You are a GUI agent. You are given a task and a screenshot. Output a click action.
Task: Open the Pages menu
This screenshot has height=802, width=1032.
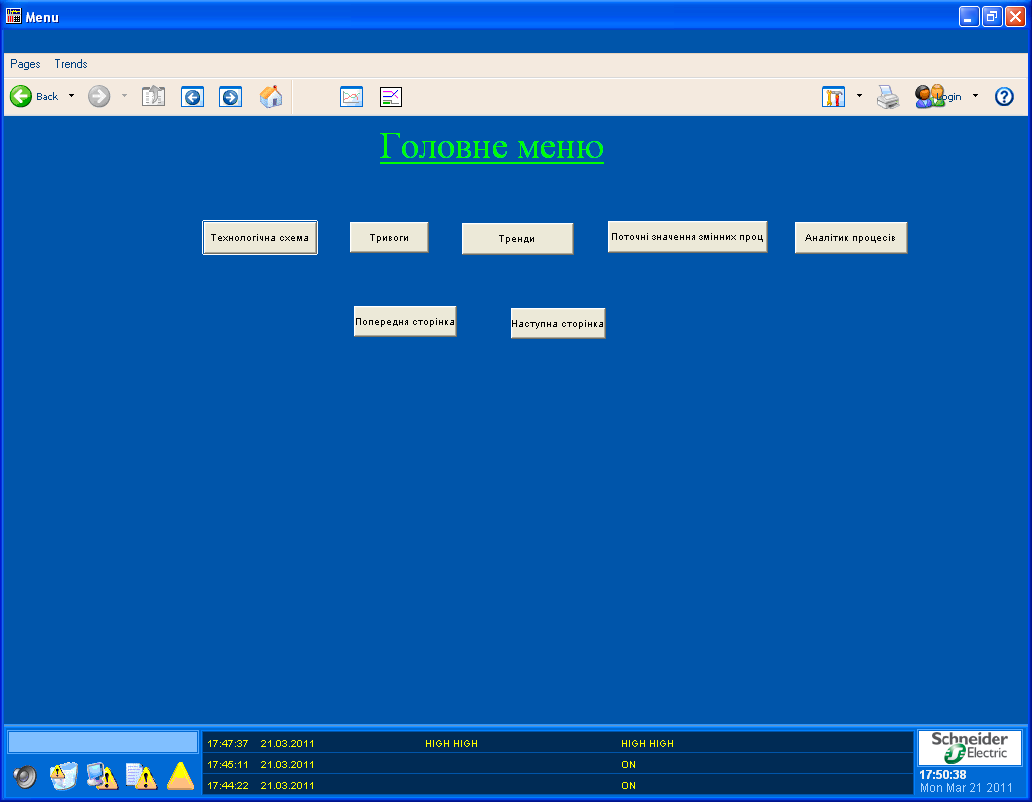pyautogui.click(x=25, y=64)
